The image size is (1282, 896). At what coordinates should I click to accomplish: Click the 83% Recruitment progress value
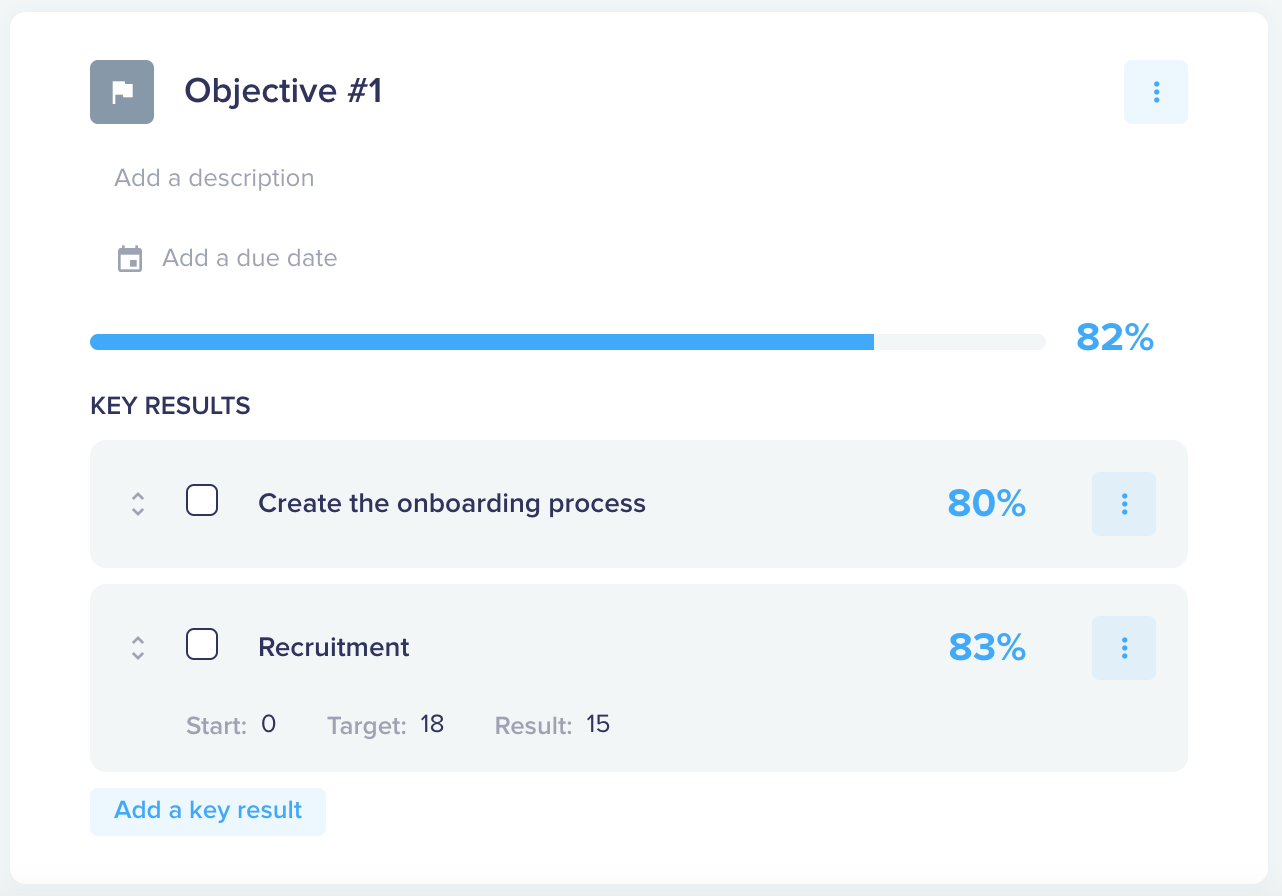[x=987, y=648]
